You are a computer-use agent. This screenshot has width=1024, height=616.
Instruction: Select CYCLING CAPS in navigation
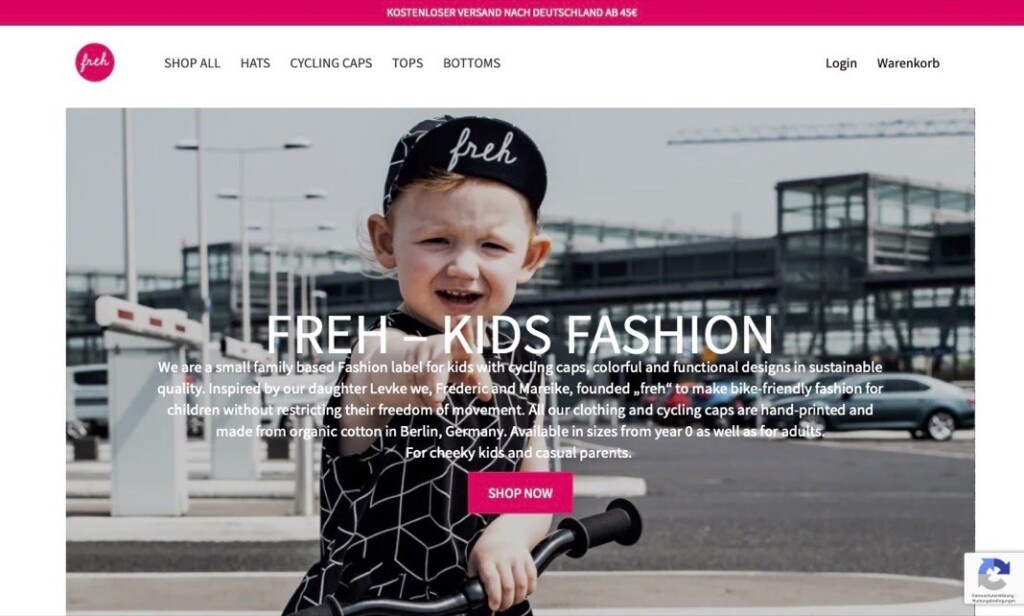click(x=331, y=63)
